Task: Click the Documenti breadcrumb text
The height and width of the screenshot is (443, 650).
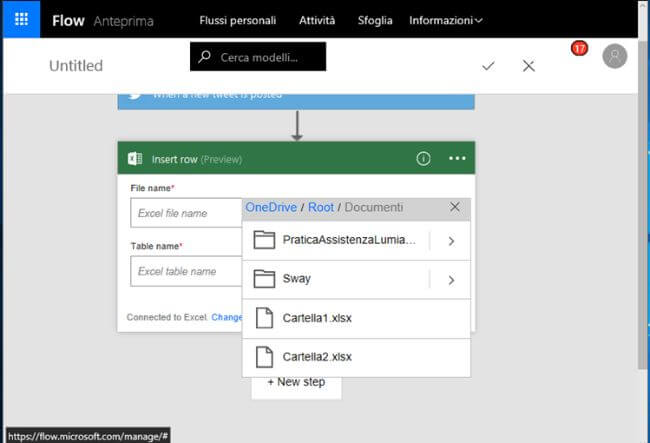Action: pos(374,207)
